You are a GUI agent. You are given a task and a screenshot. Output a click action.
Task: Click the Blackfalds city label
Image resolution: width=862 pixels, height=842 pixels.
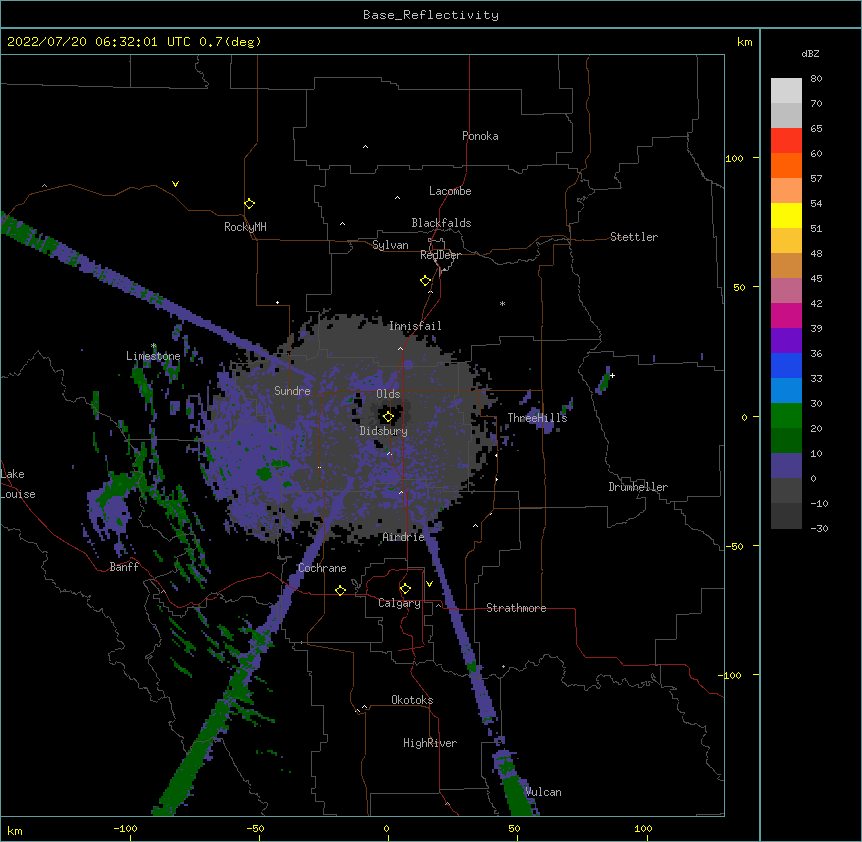(x=441, y=223)
